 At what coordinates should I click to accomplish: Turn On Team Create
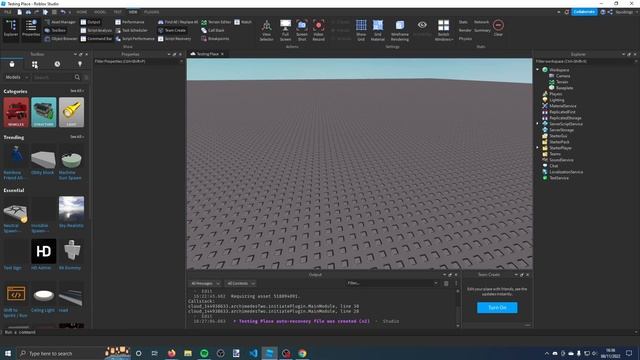point(497,308)
